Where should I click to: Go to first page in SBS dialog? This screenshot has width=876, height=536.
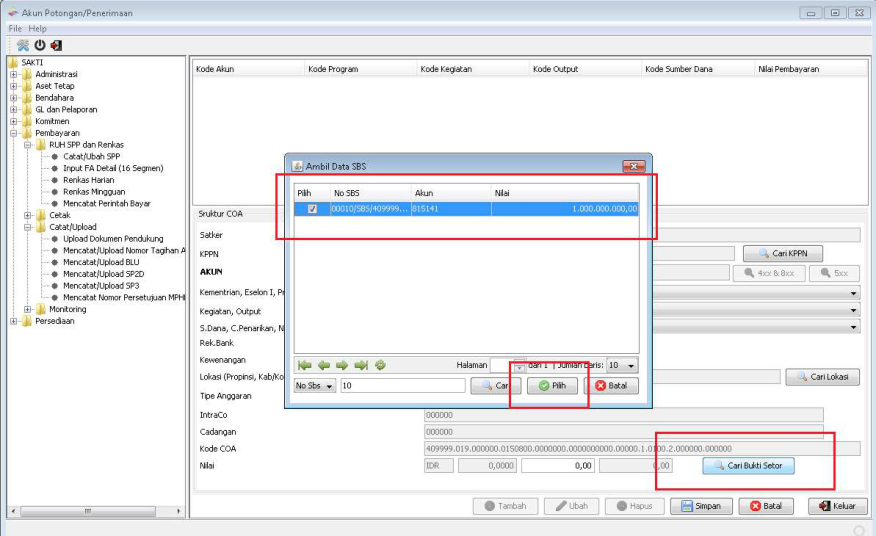pos(304,366)
